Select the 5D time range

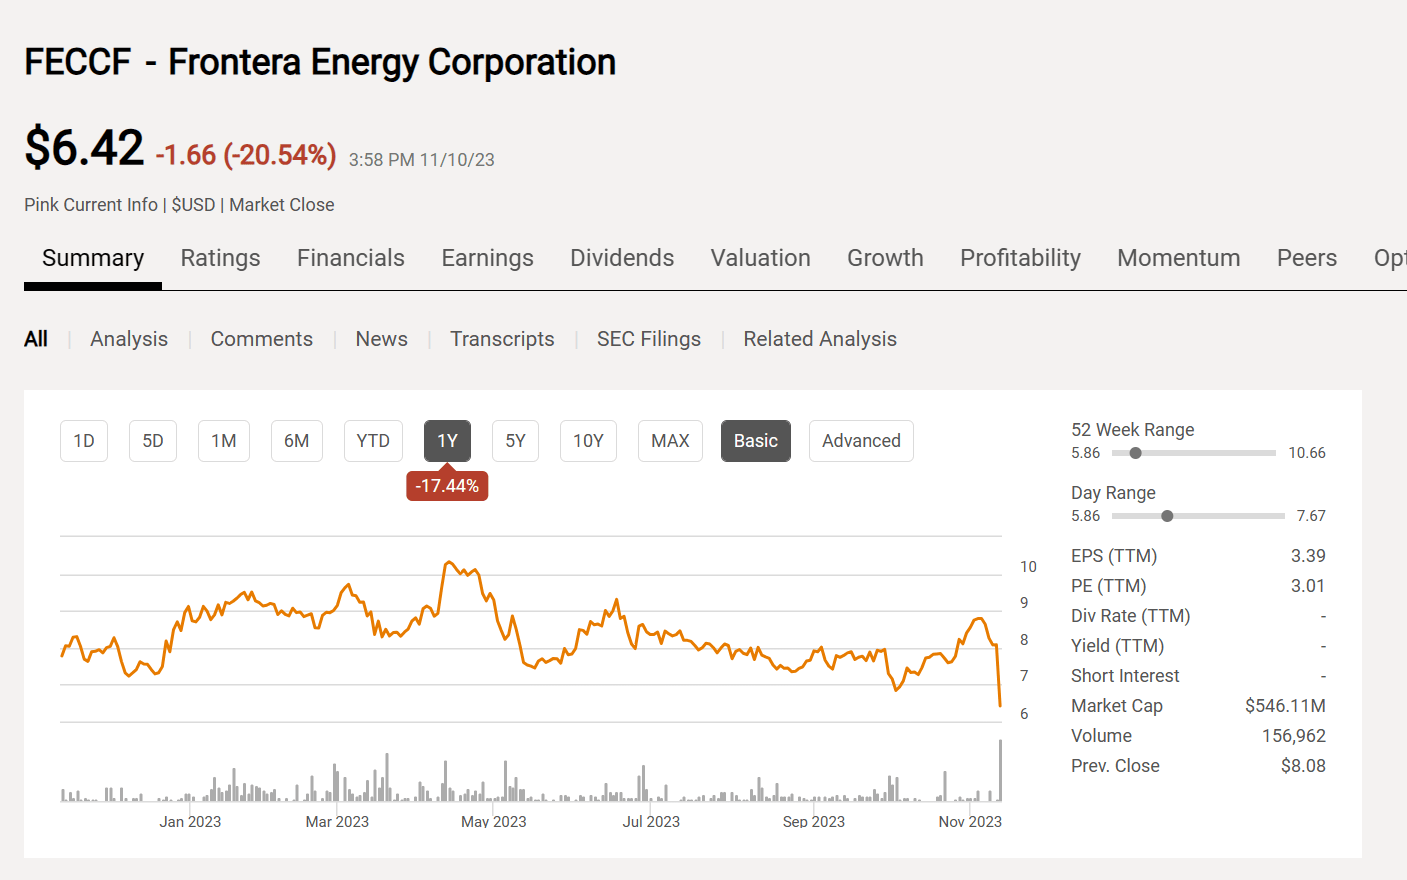[152, 440]
